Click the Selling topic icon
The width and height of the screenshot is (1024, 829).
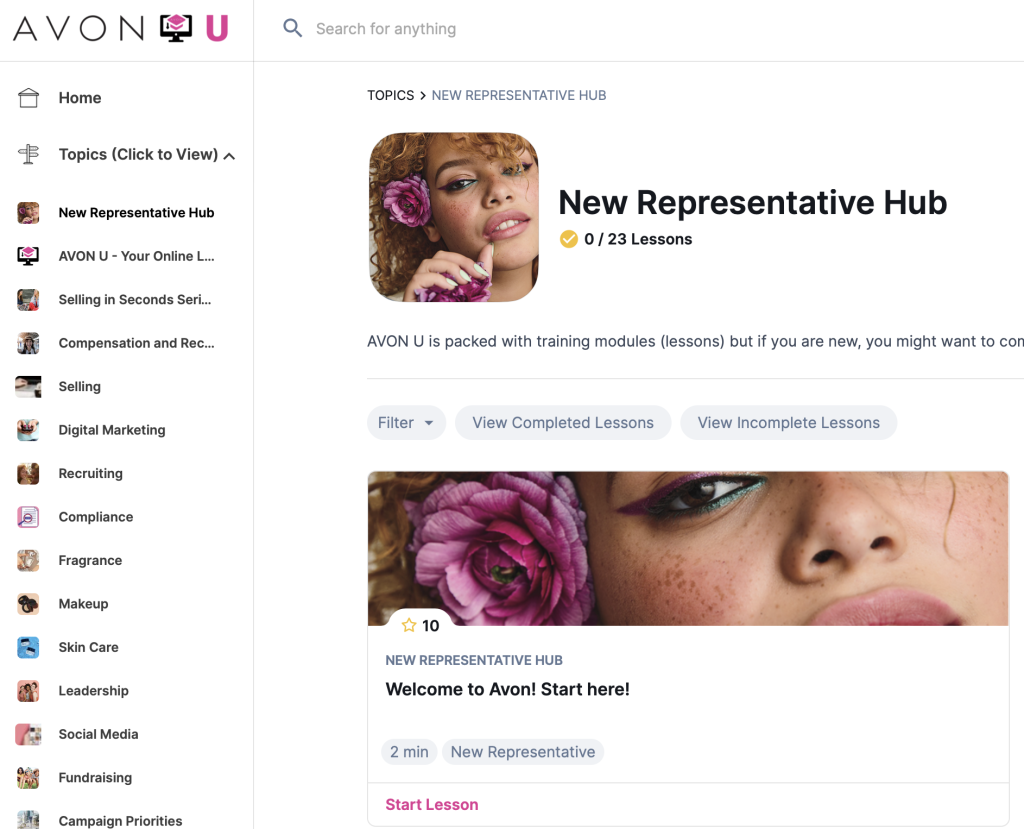tap(28, 387)
